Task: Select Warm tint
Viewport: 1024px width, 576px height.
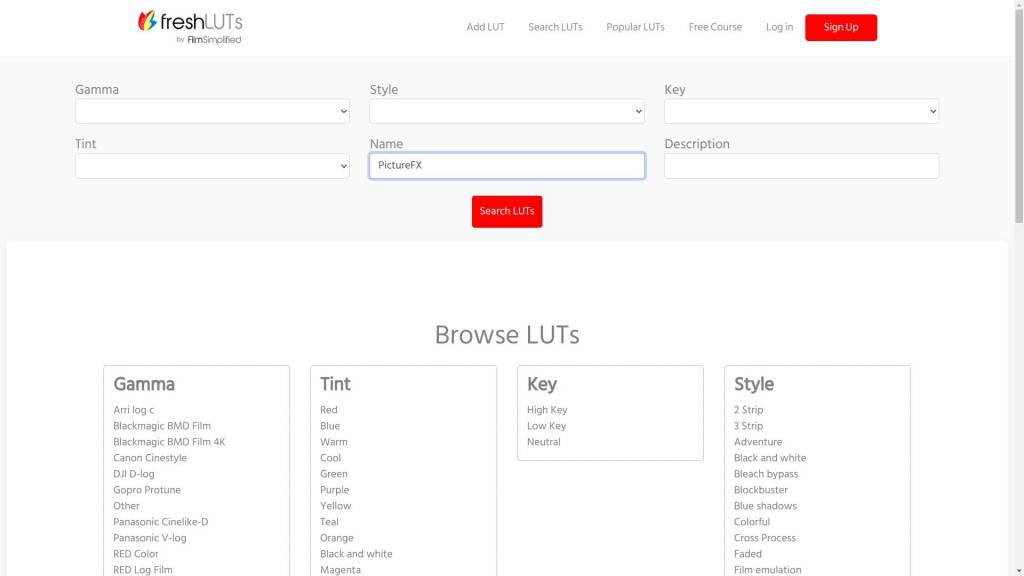Action: (x=334, y=442)
